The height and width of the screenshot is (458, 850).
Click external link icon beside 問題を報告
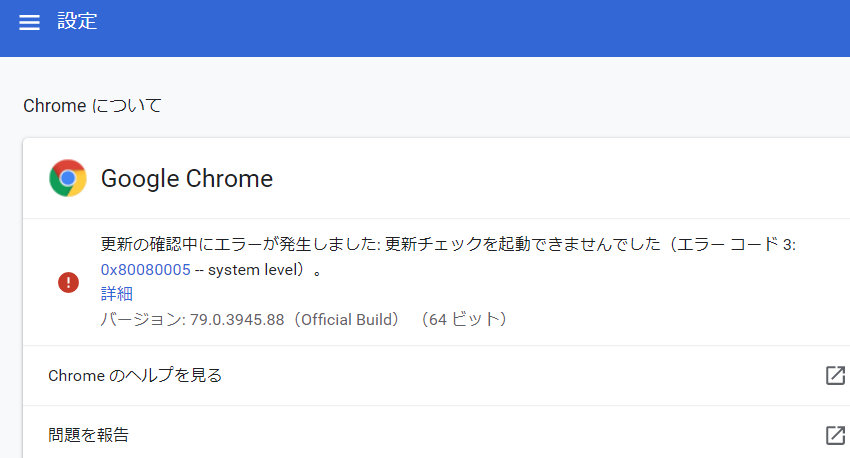[835, 435]
